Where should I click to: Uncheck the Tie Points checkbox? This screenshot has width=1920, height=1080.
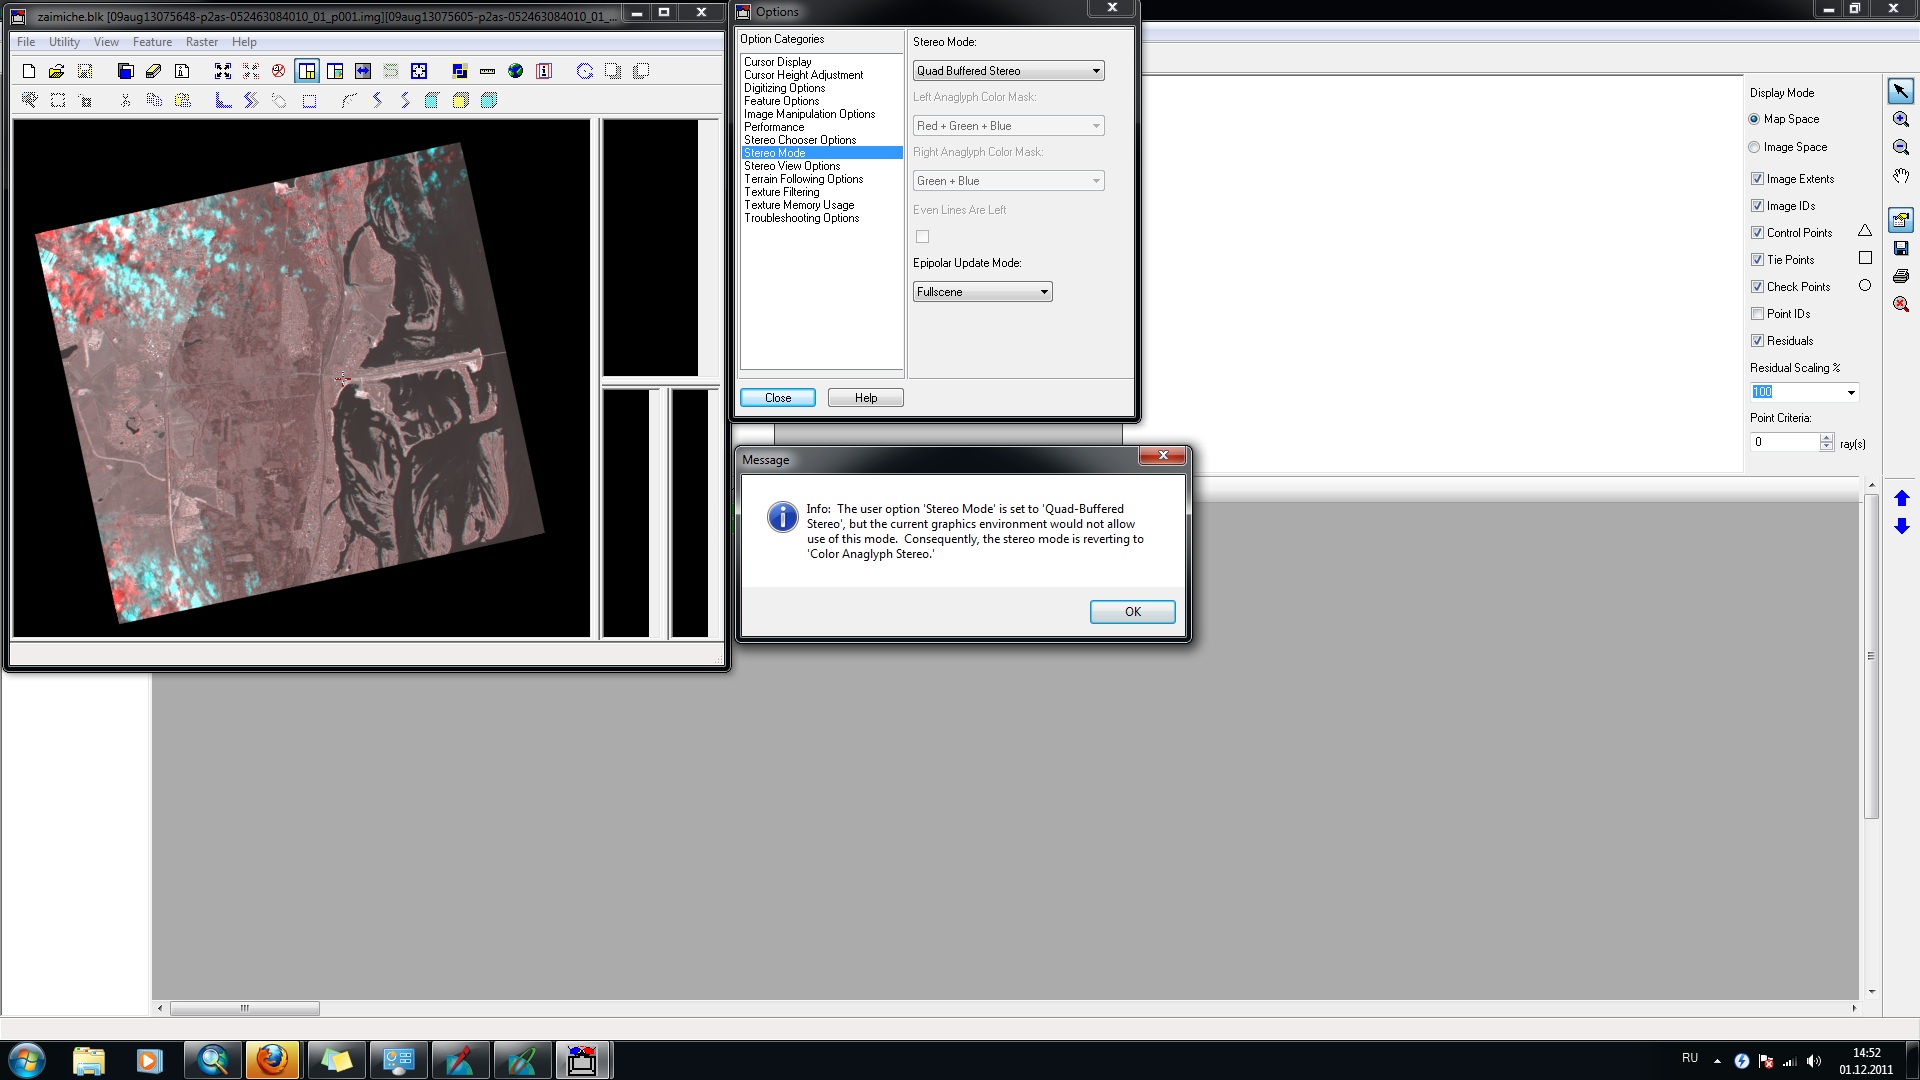click(1757, 260)
